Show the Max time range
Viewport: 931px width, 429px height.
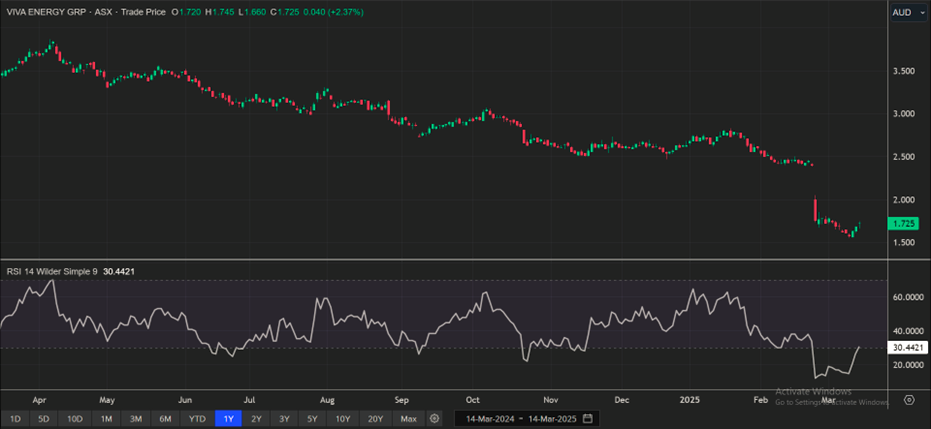pyautogui.click(x=408, y=418)
